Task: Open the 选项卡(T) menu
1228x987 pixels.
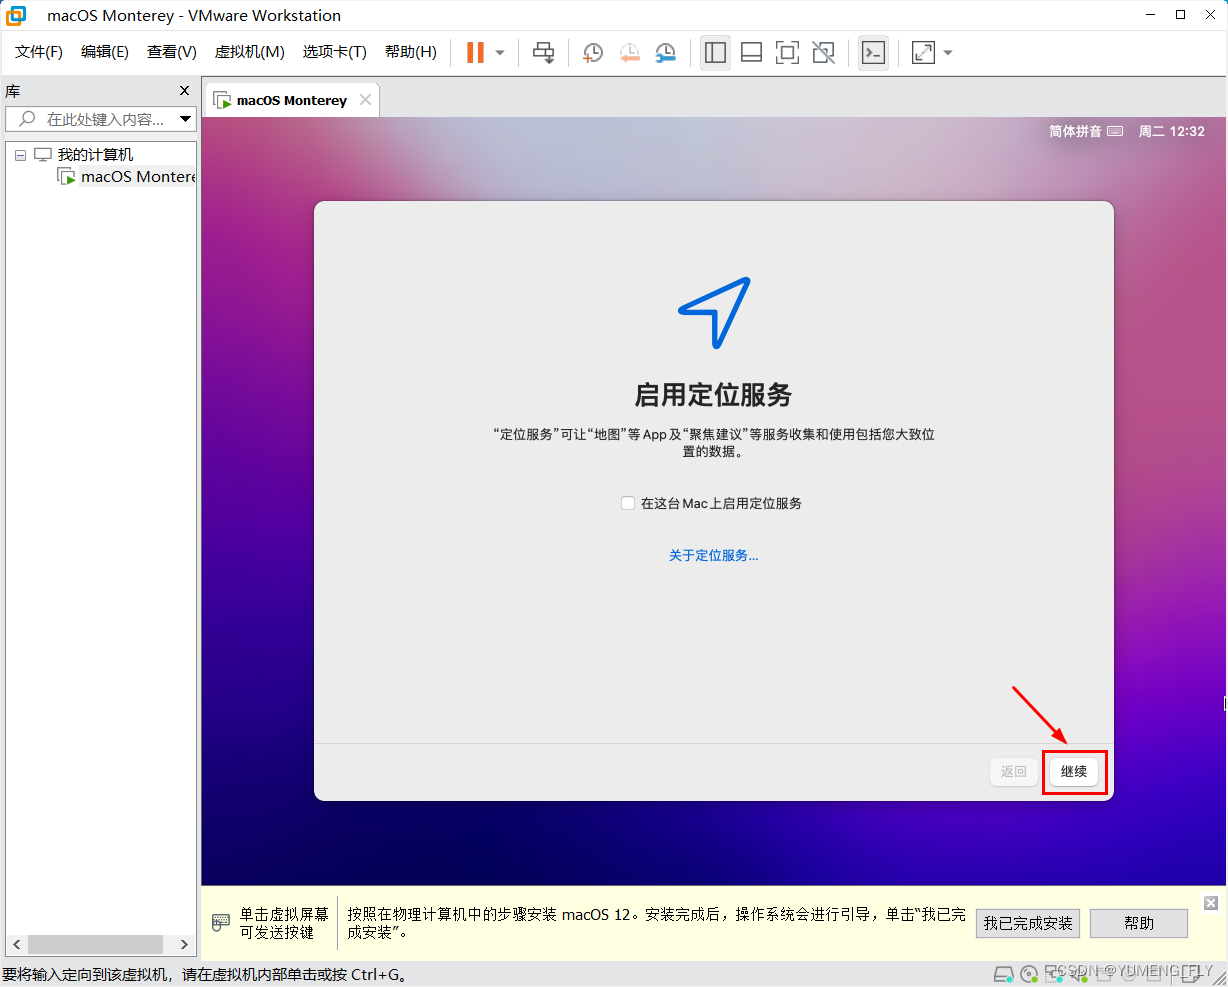Action: [x=335, y=52]
